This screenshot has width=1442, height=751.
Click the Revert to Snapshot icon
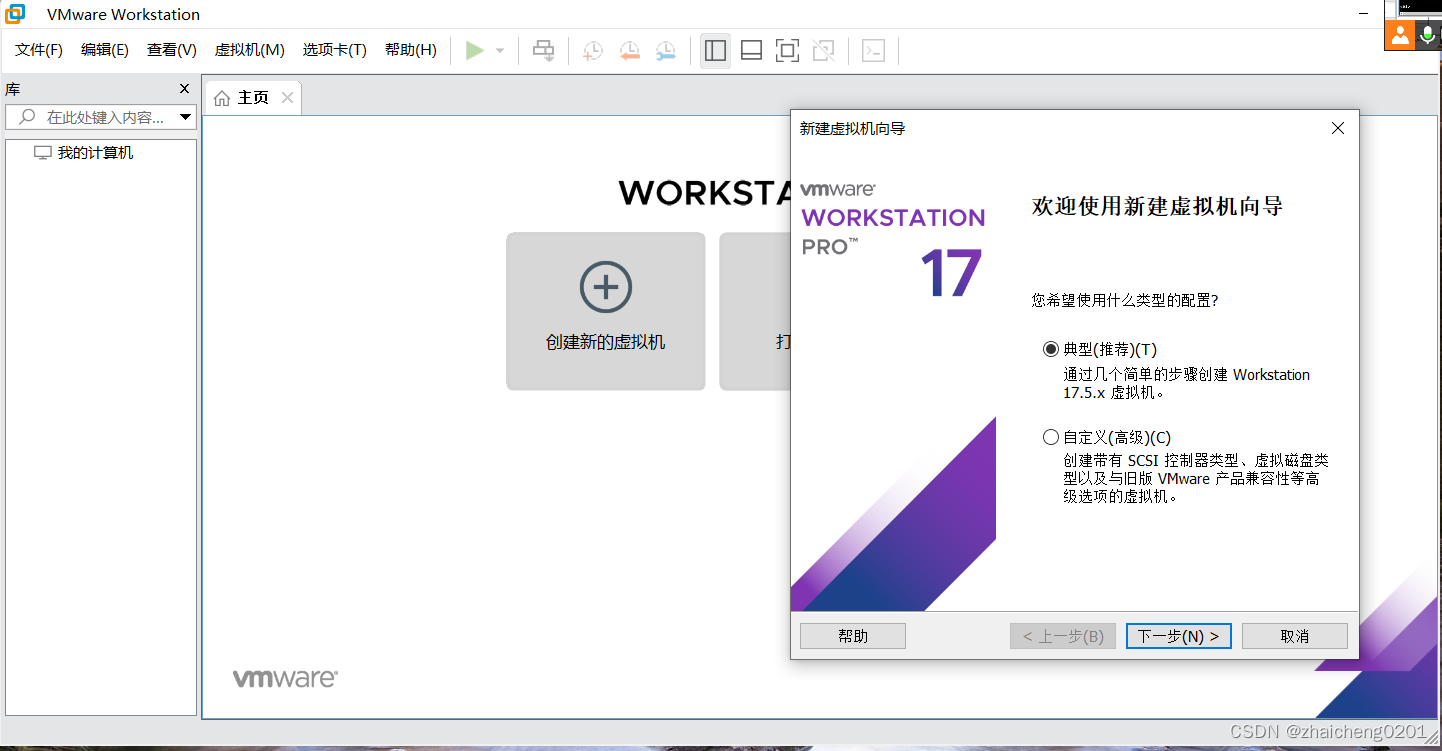[x=629, y=50]
